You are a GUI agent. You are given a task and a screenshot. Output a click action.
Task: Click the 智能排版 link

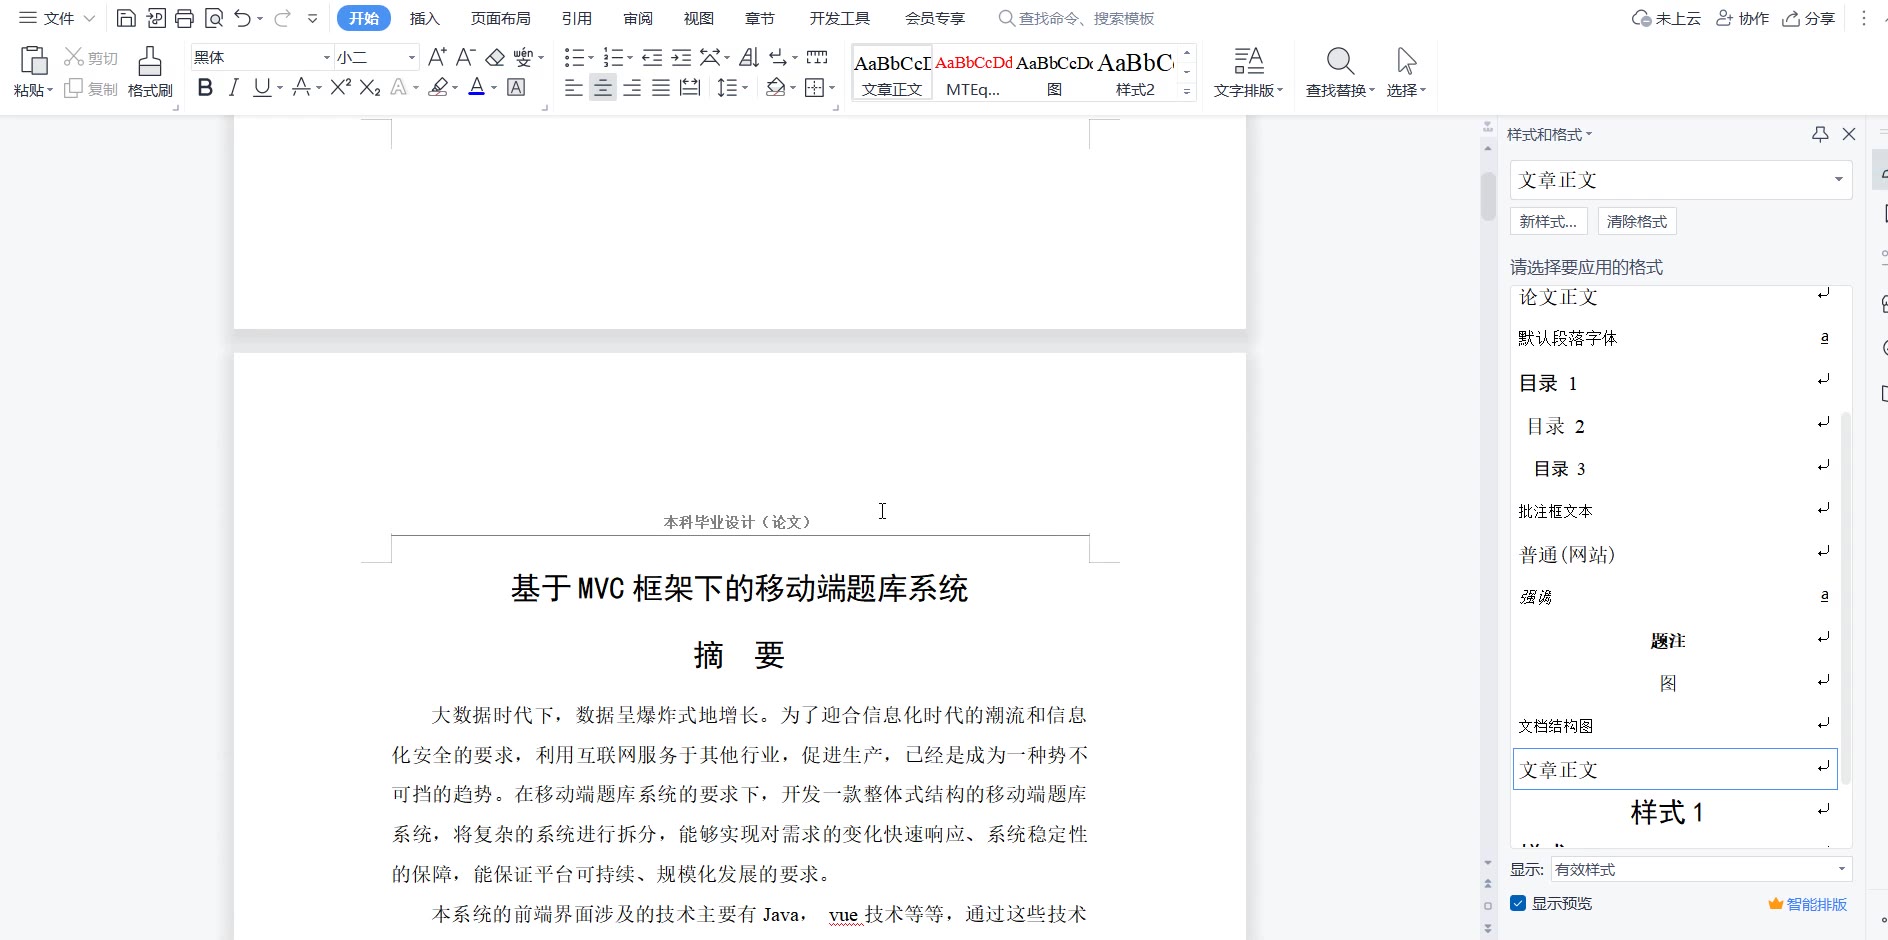point(1808,904)
